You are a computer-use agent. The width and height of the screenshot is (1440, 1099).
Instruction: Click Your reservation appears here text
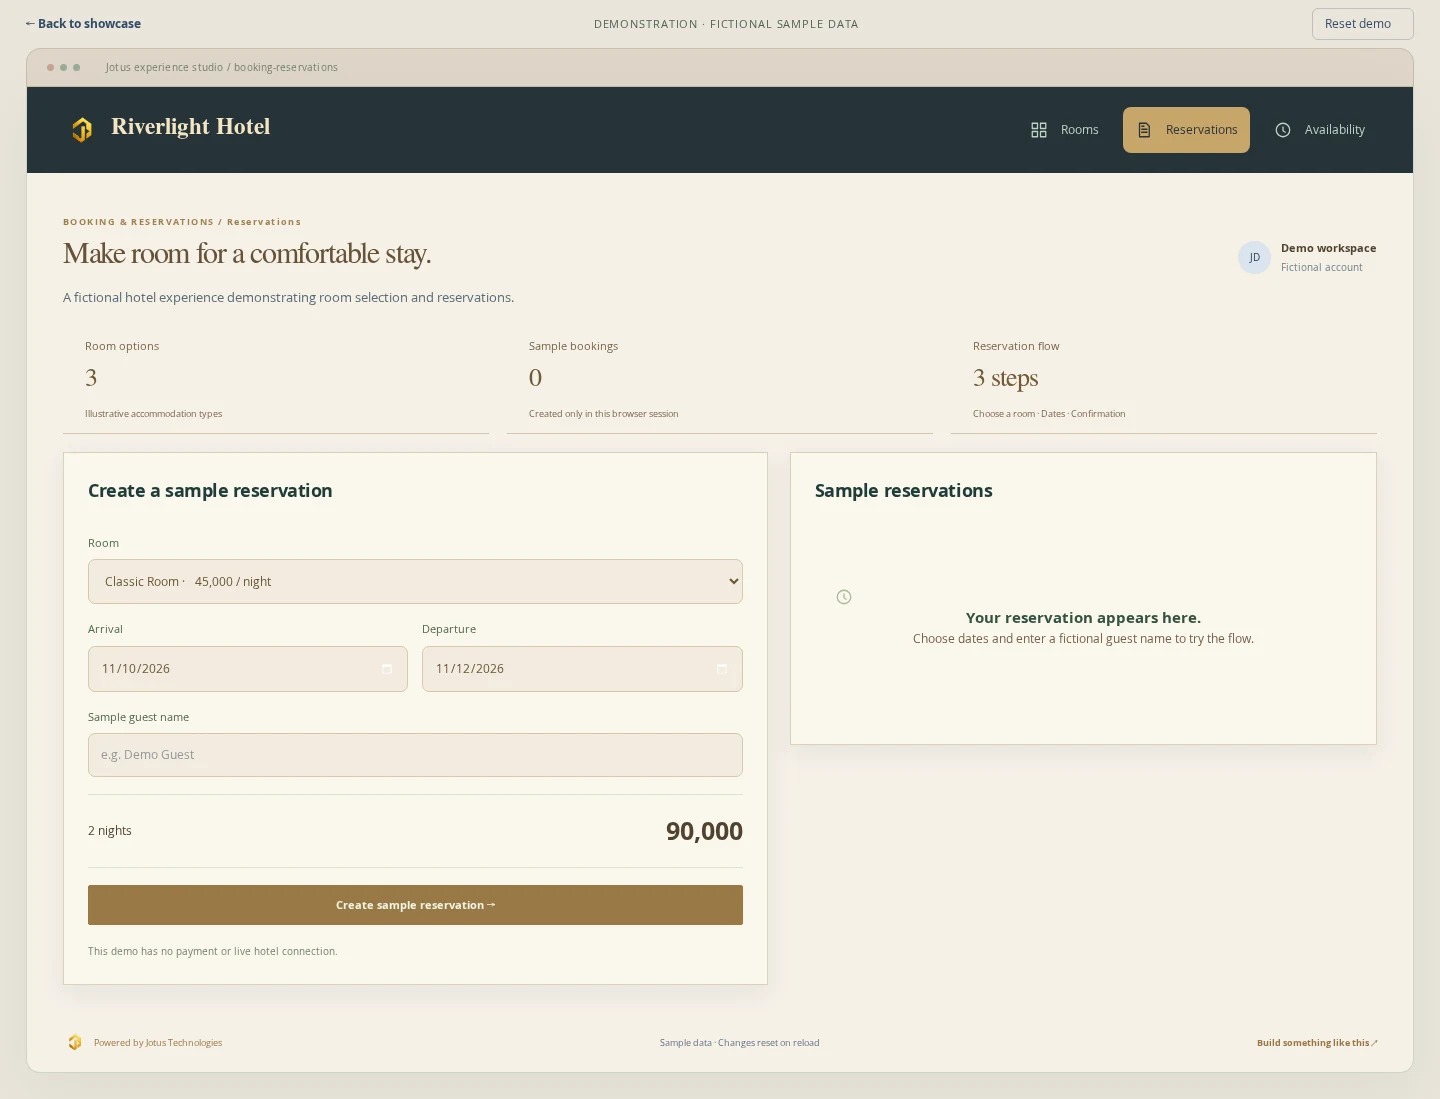point(1083,618)
